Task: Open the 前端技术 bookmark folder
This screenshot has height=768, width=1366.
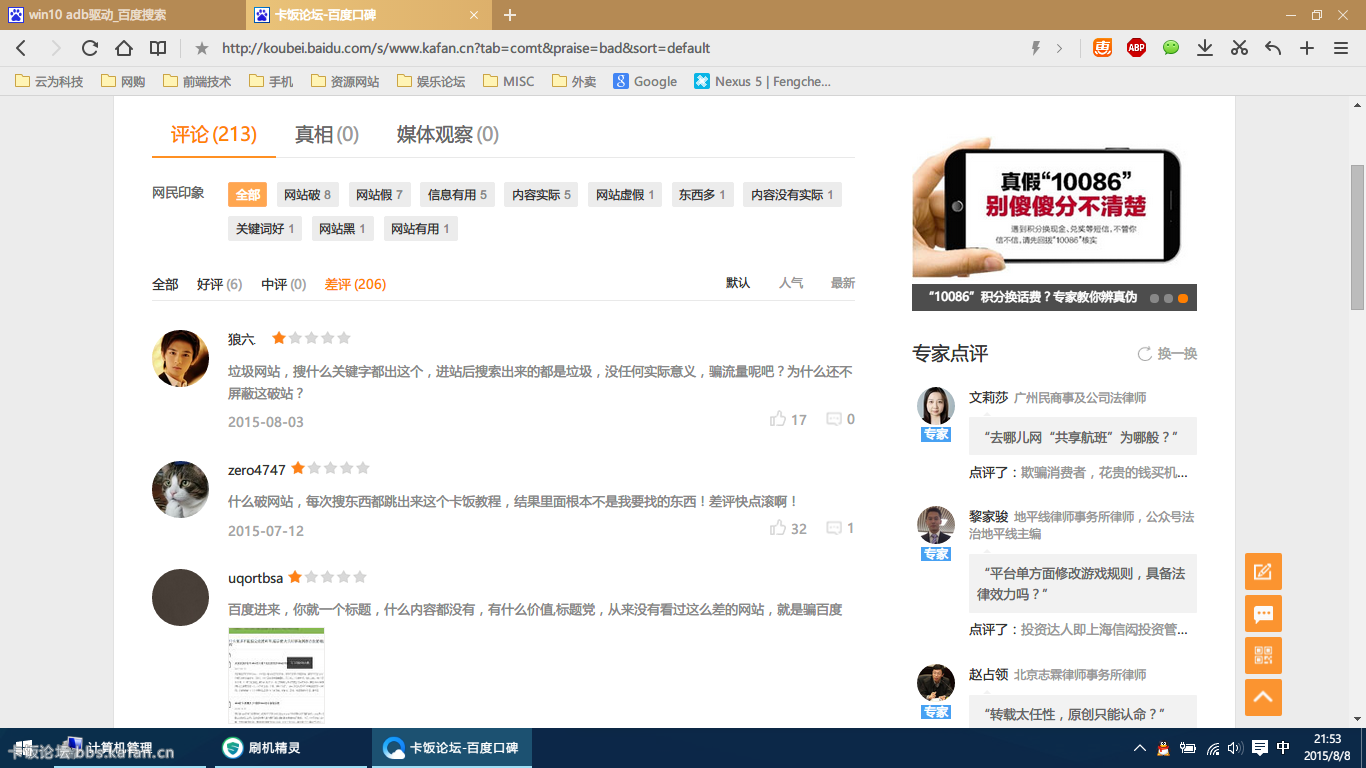Action: pos(197,81)
